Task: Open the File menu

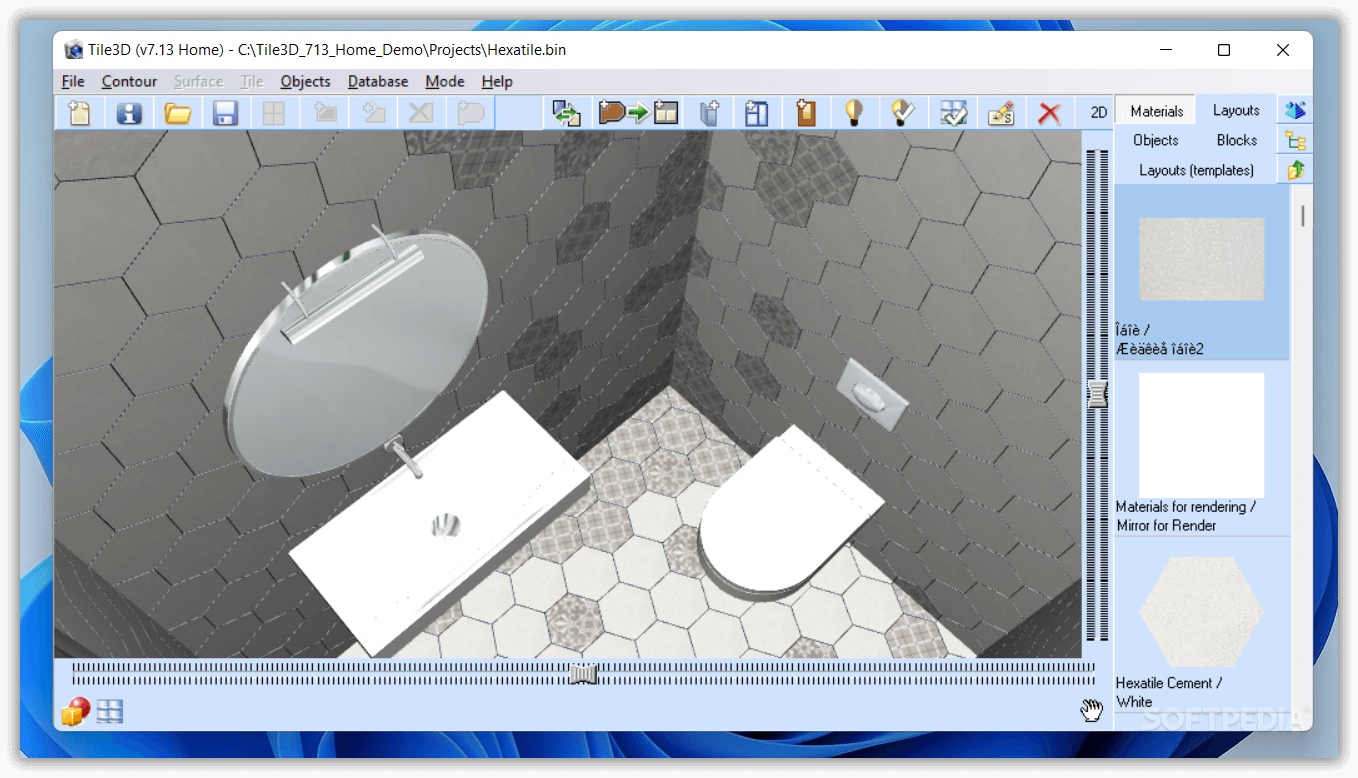Action: point(73,81)
